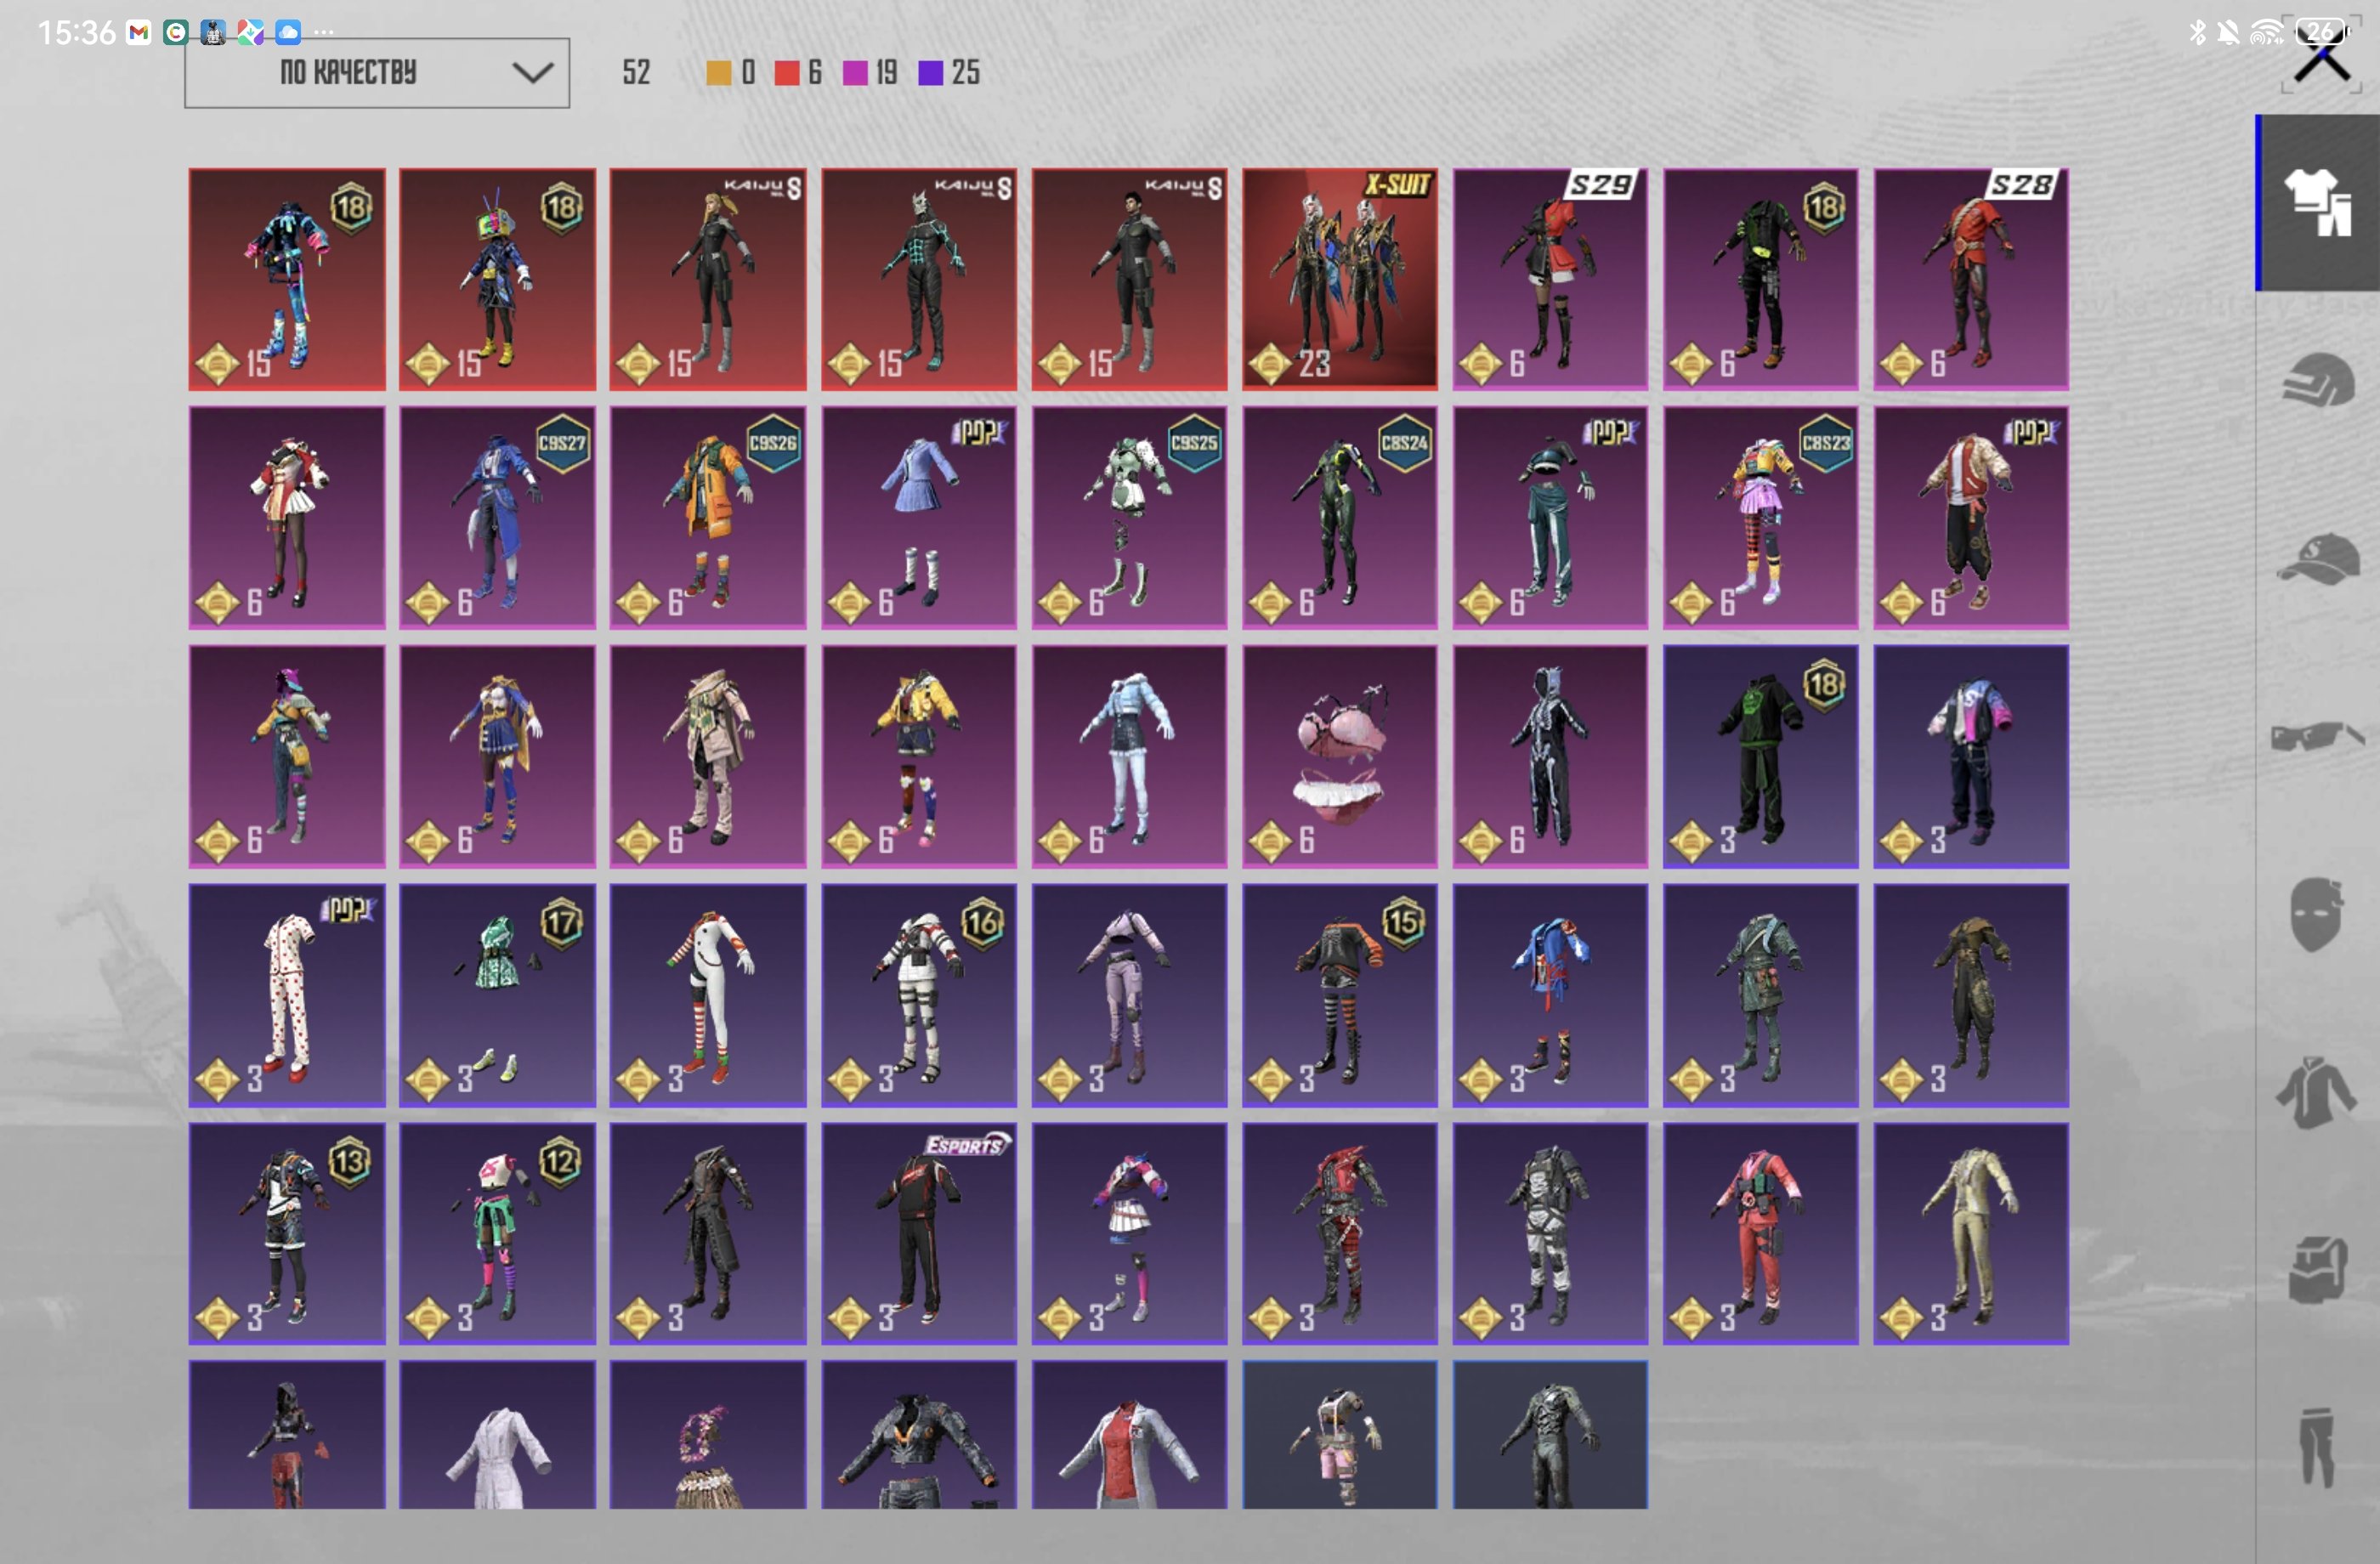2380x1564 pixels.
Task: Select the skeleton bodysuit outfit card
Action: click(x=1550, y=756)
